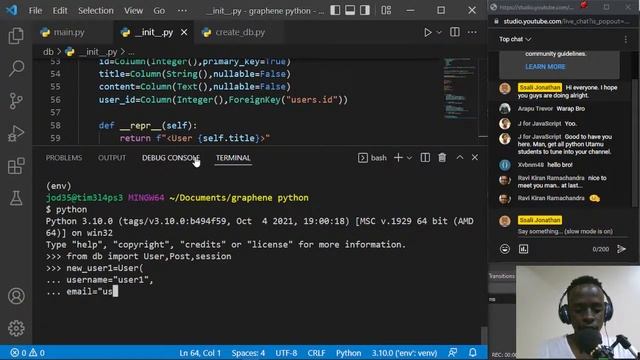
Task: Run the Python file with play button
Action: pyautogui.click(x=427, y=32)
